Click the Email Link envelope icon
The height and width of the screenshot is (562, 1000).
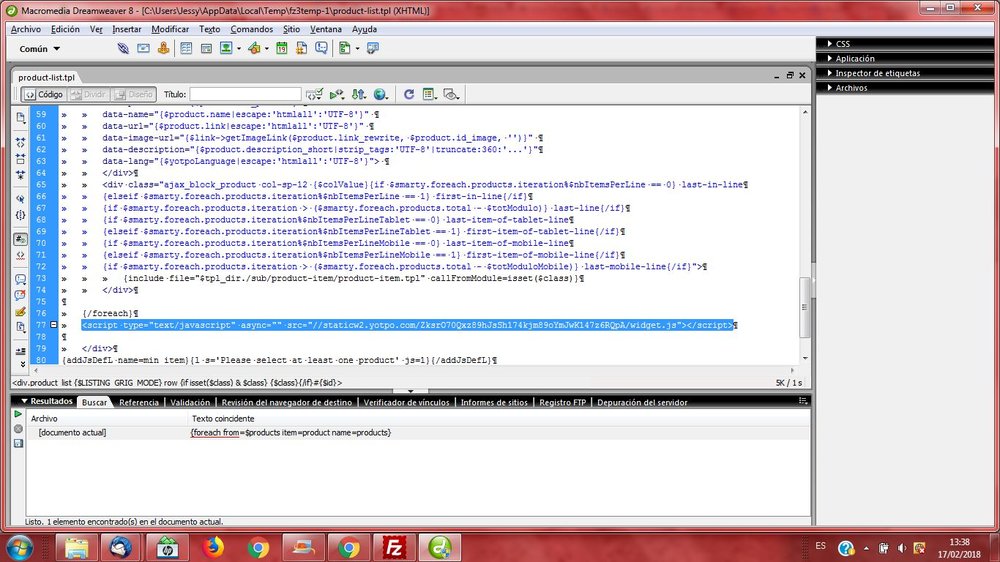coord(143,48)
